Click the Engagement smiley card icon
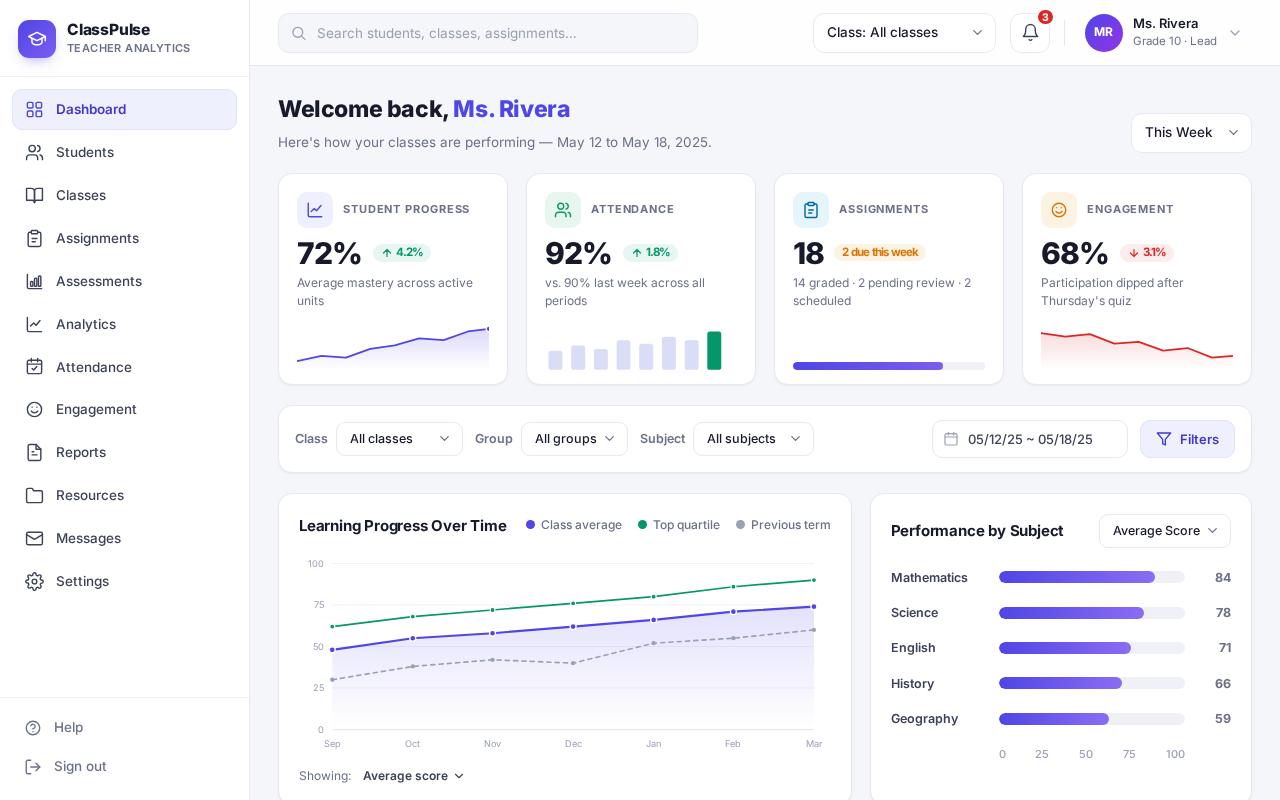Screen dimensions: 1280x800 pyautogui.click(x=1059, y=210)
